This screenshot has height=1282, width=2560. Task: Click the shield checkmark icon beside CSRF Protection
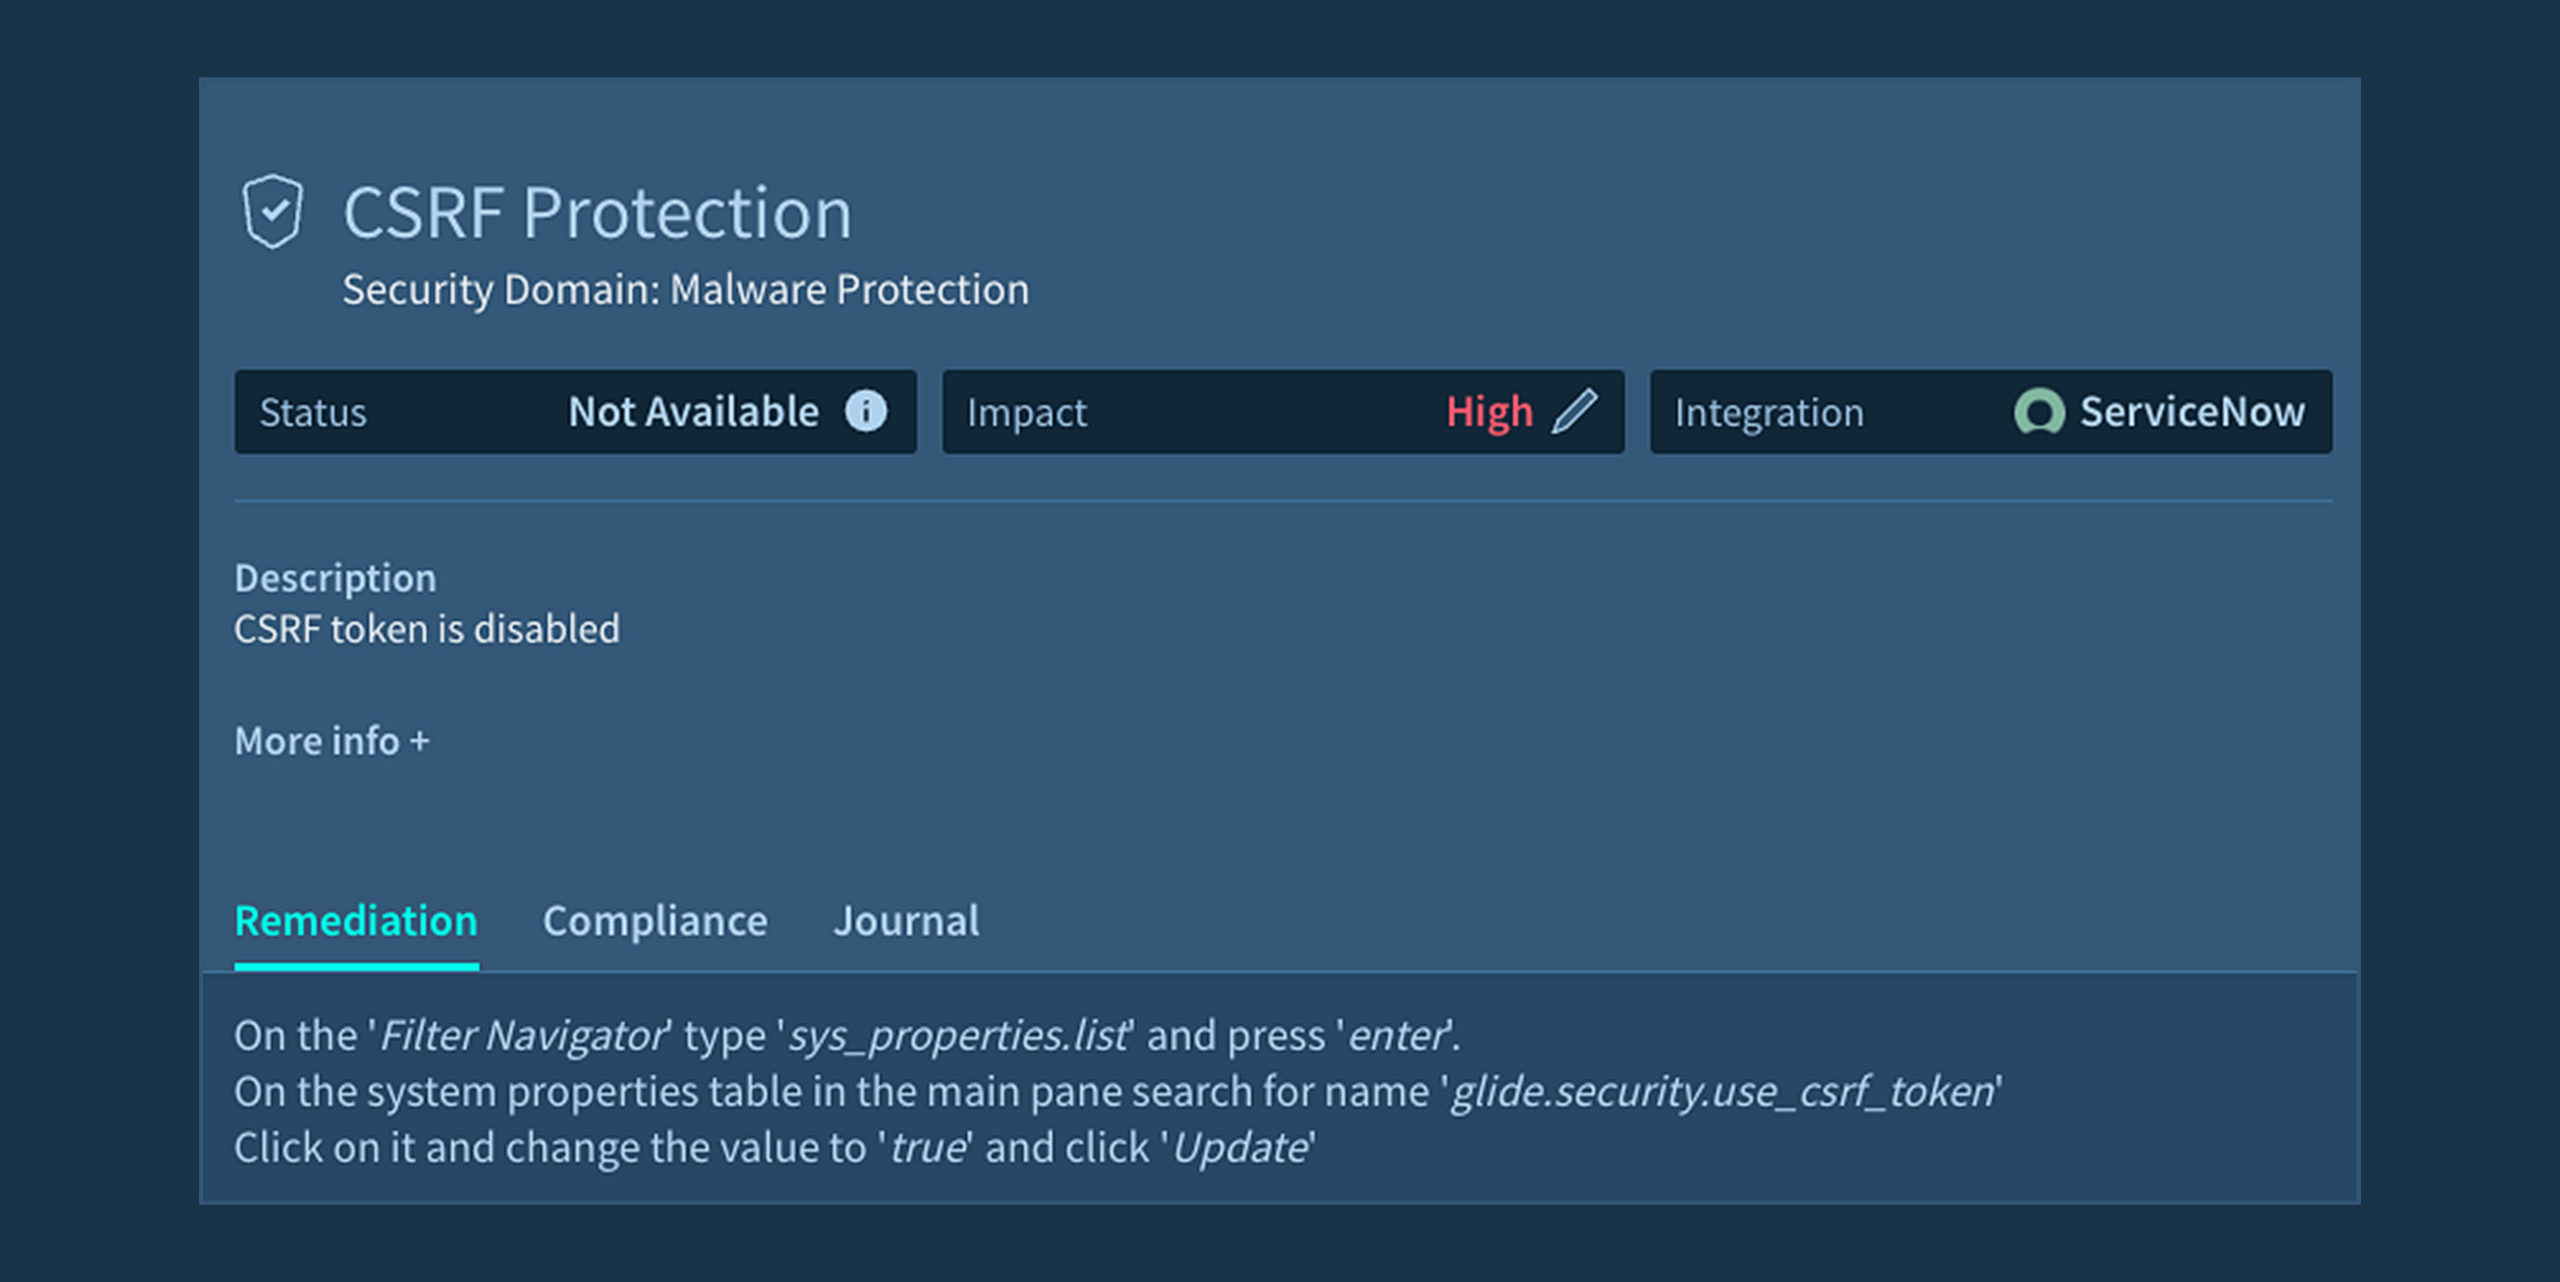point(272,211)
